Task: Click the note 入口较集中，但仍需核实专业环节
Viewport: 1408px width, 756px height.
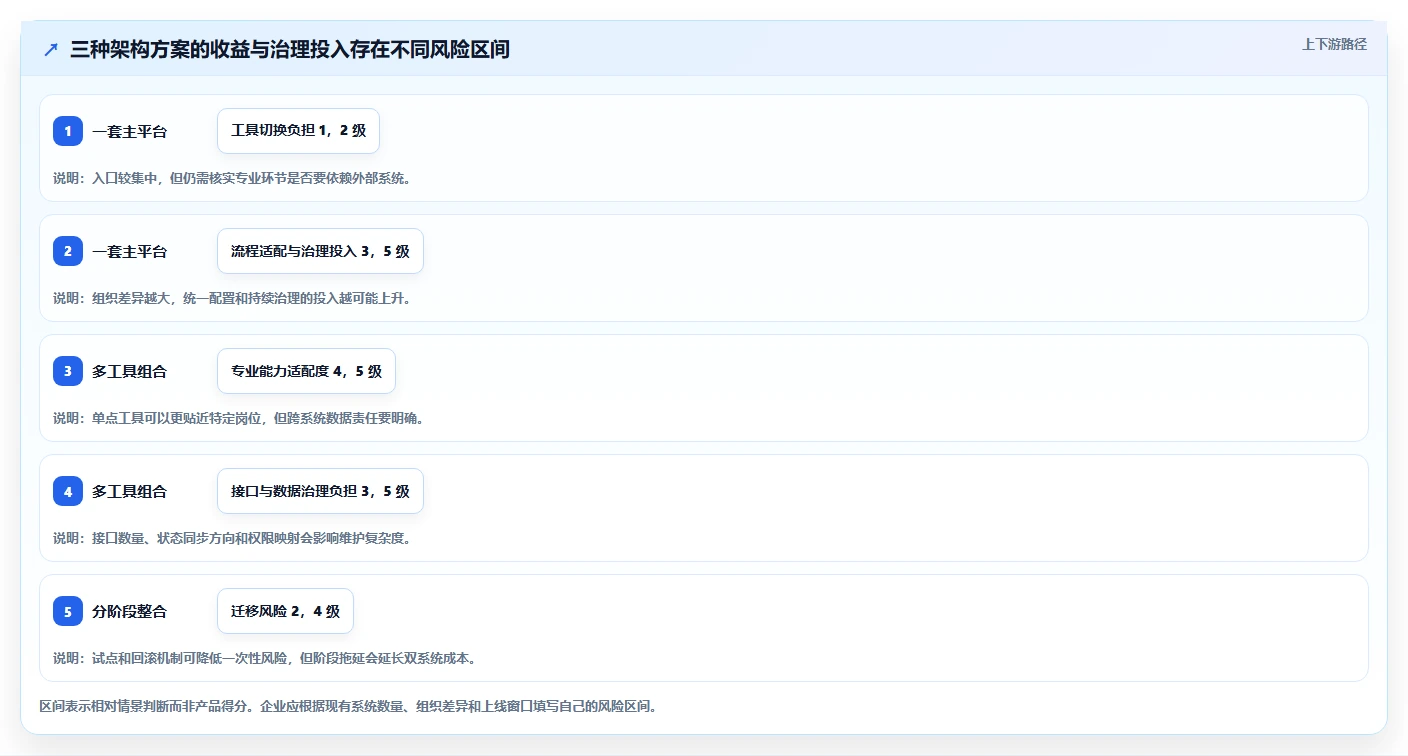Action: tap(232, 178)
